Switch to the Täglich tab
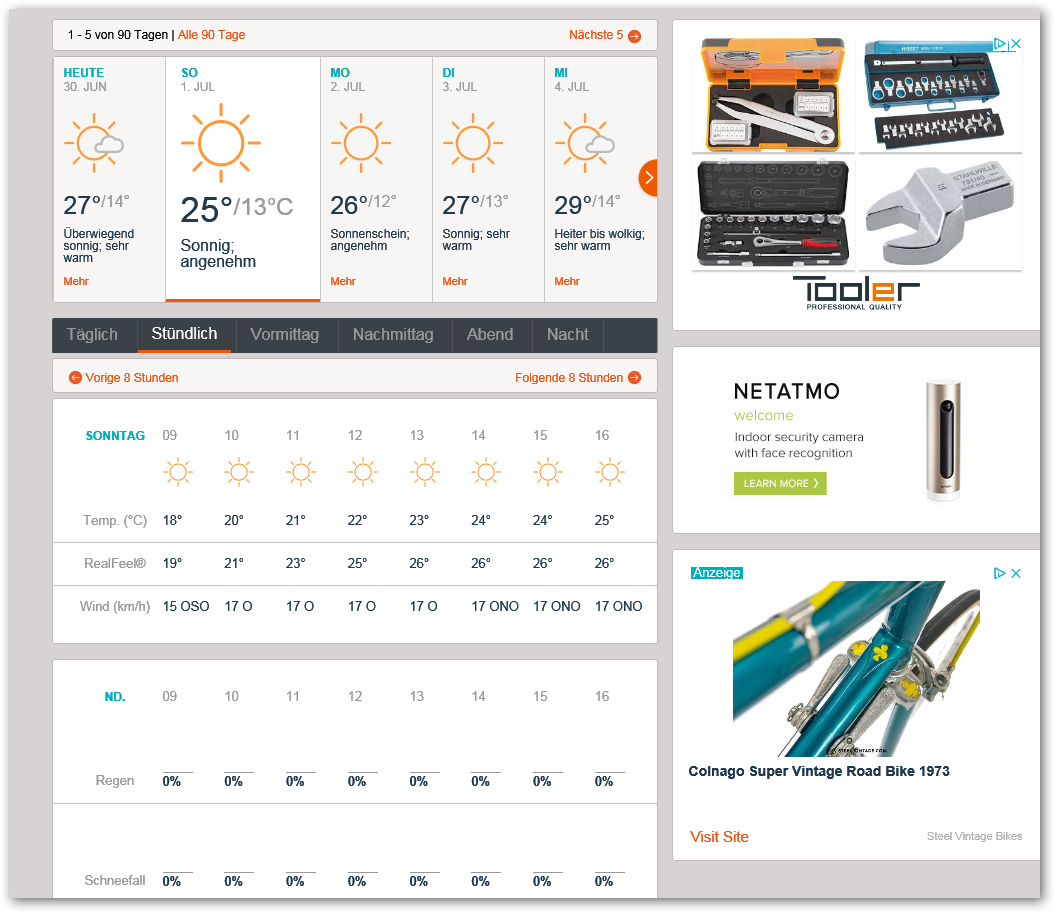 tap(93, 335)
